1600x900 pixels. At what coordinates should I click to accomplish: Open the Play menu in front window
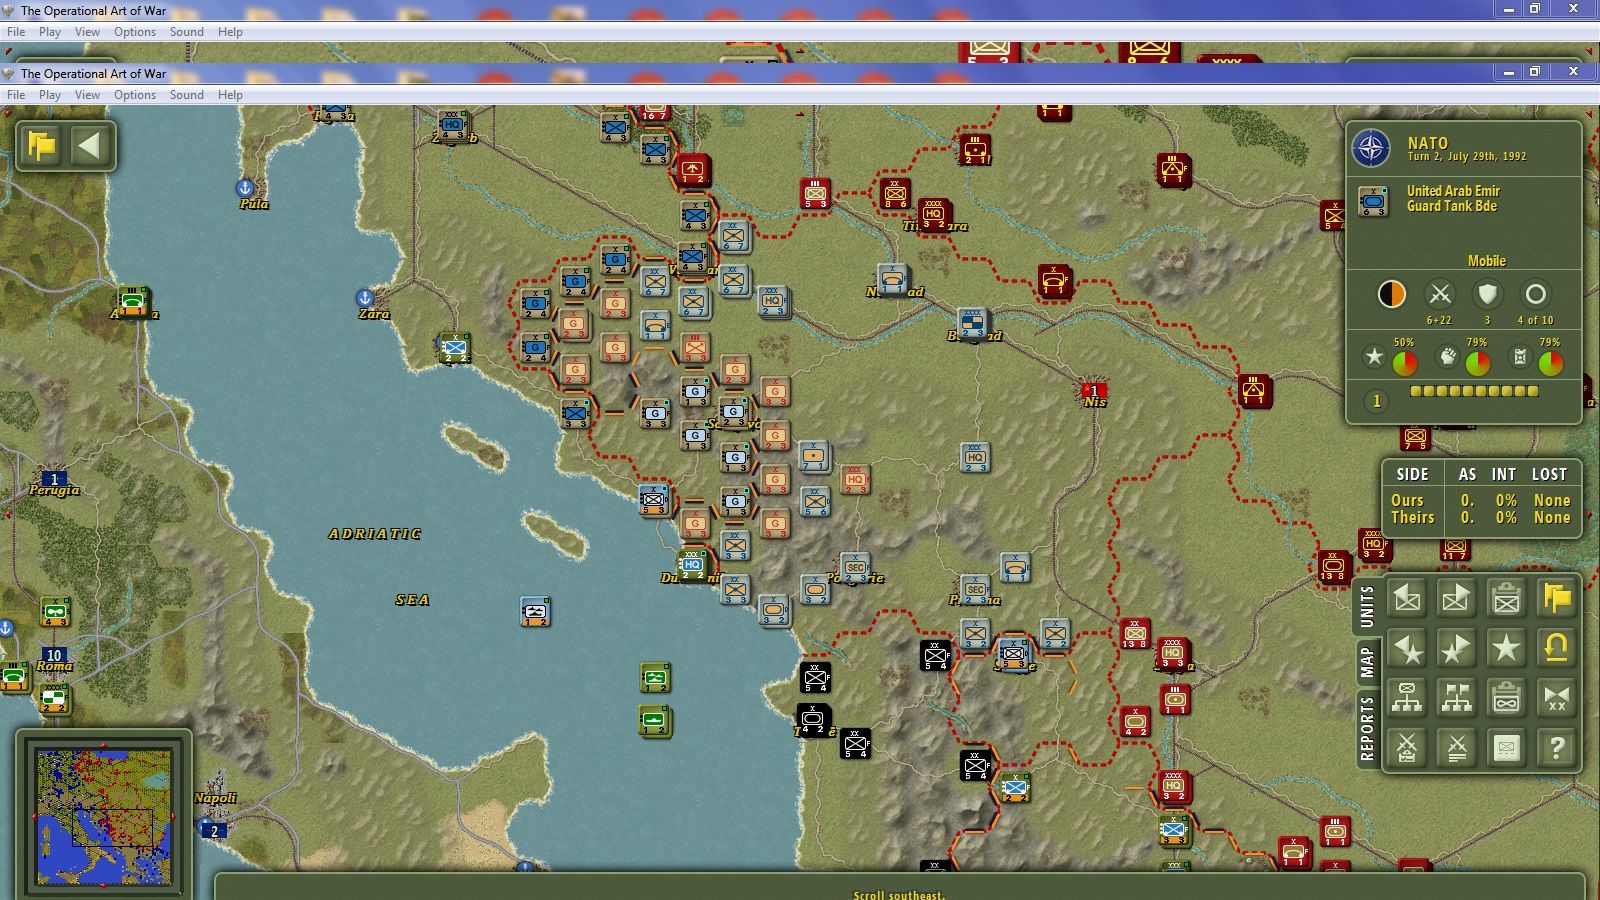point(50,95)
